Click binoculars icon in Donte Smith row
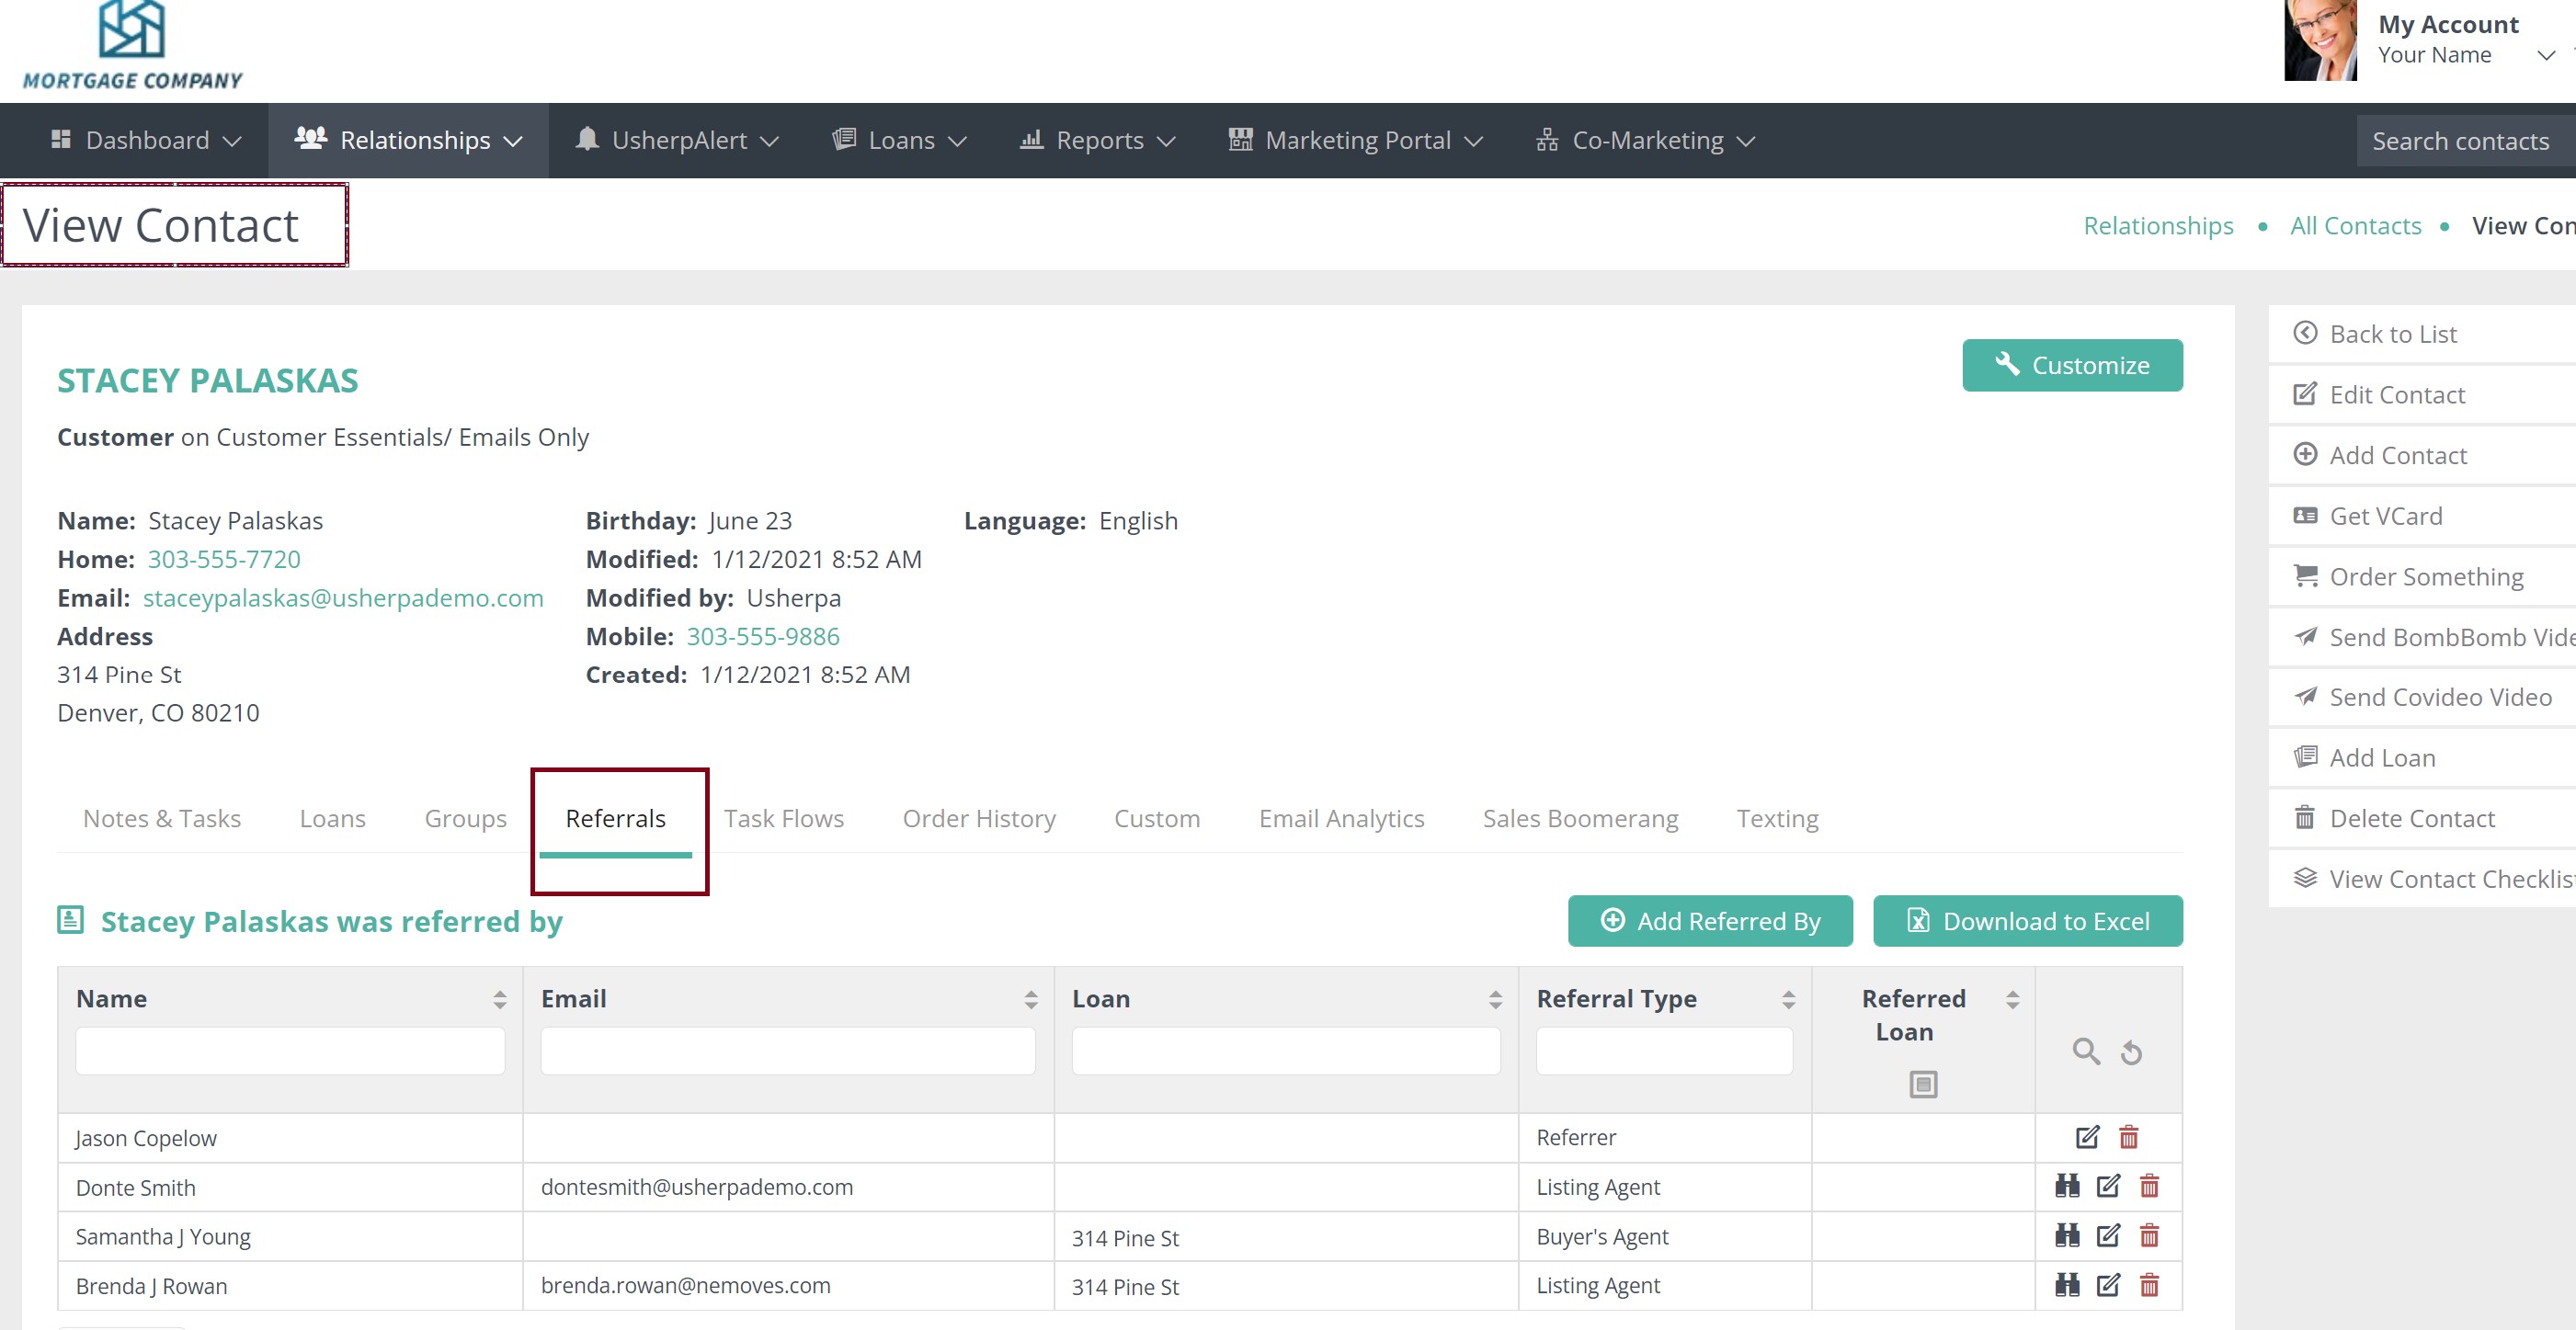The image size is (2576, 1330). point(2067,1186)
